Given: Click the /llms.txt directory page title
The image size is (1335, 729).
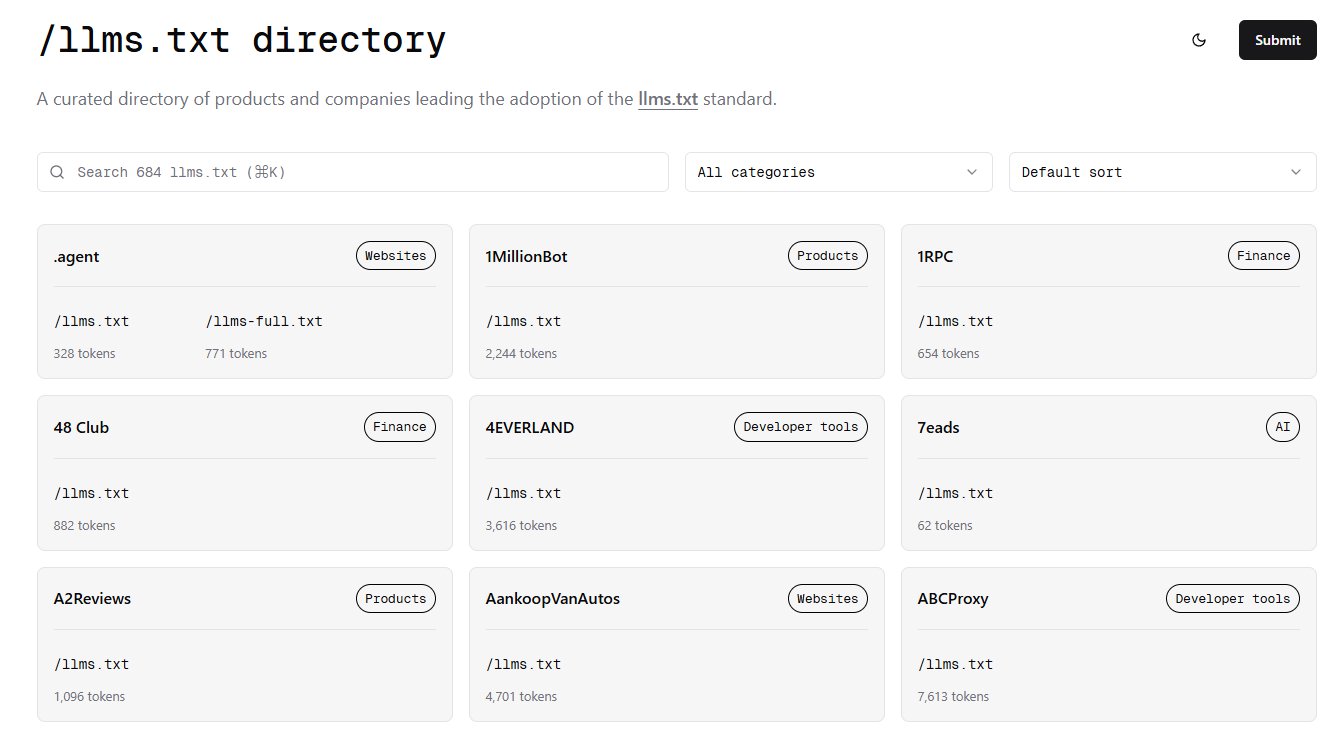Looking at the screenshot, I should [x=240, y=39].
